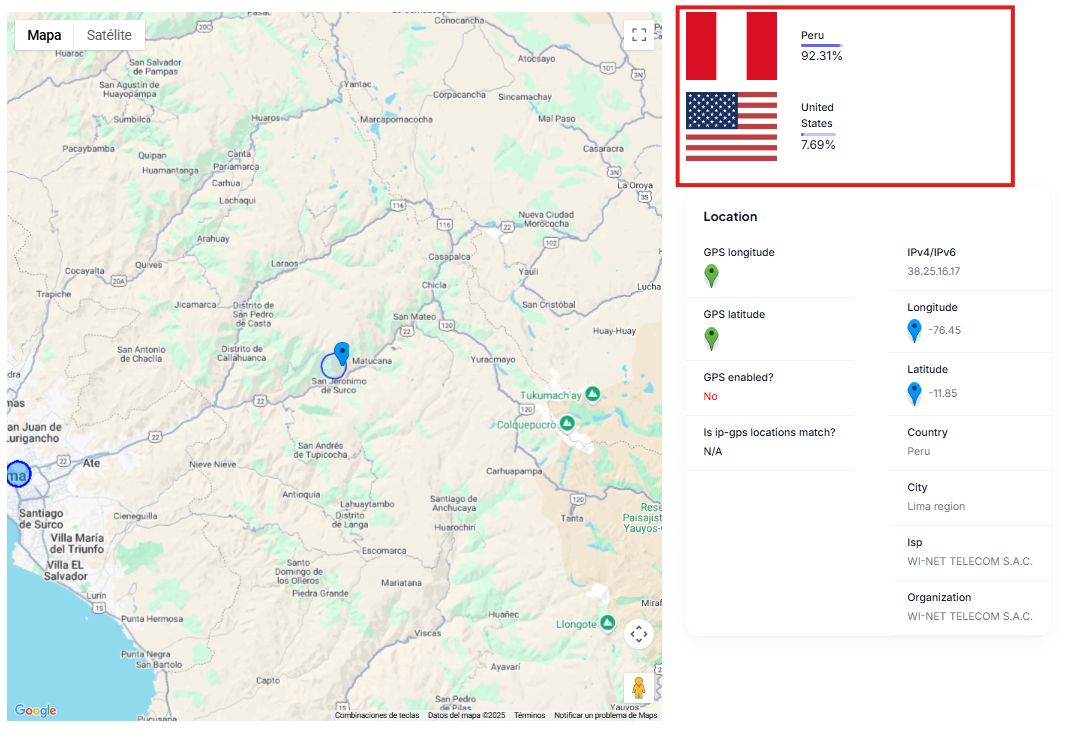Click the 92.31% percentage text

coord(821,56)
